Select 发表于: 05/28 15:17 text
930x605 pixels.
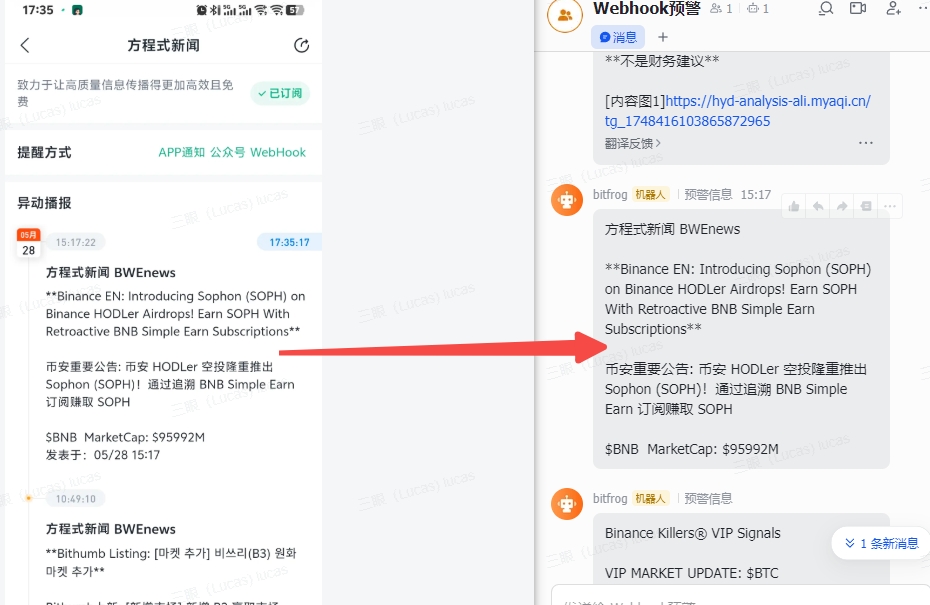tap(103, 455)
